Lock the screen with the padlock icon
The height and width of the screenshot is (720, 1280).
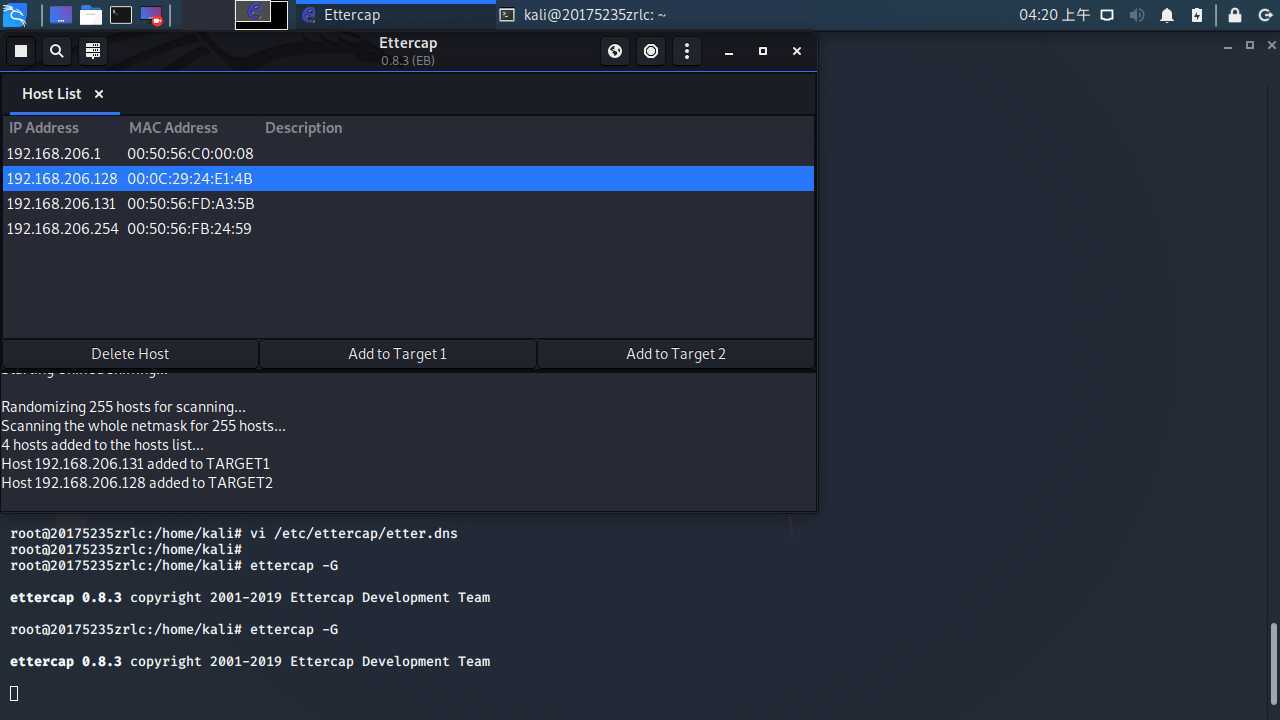tap(1235, 15)
